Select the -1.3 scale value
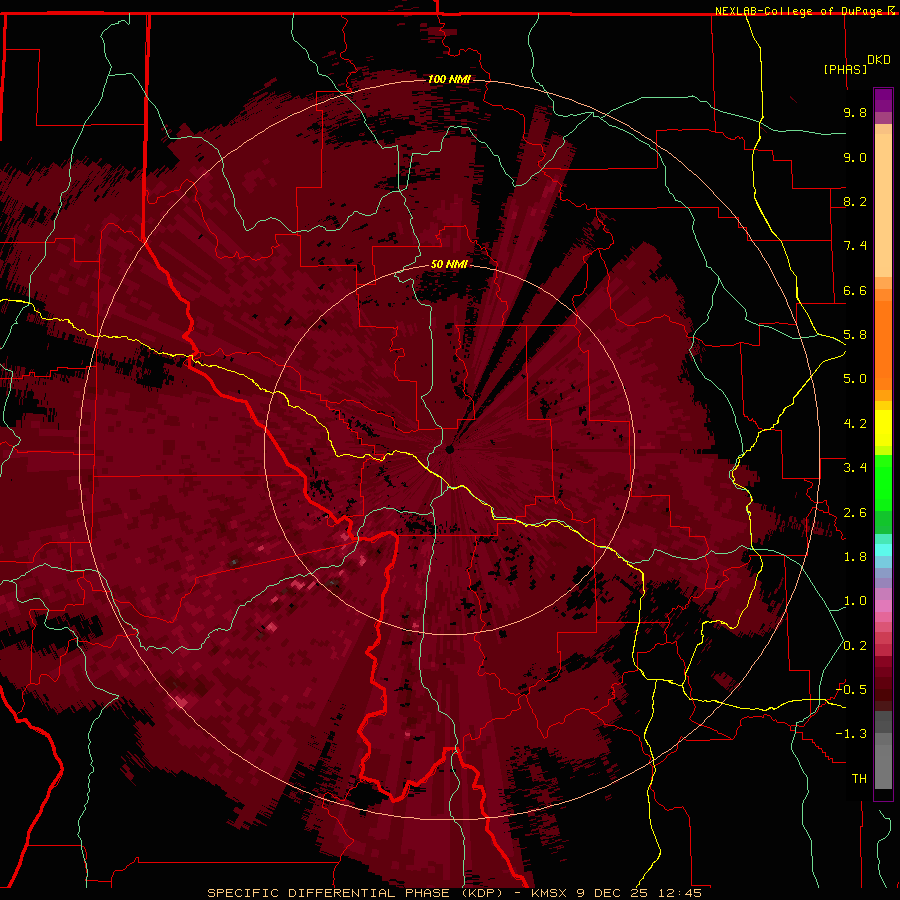900x900 pixels. pos(851,734)
